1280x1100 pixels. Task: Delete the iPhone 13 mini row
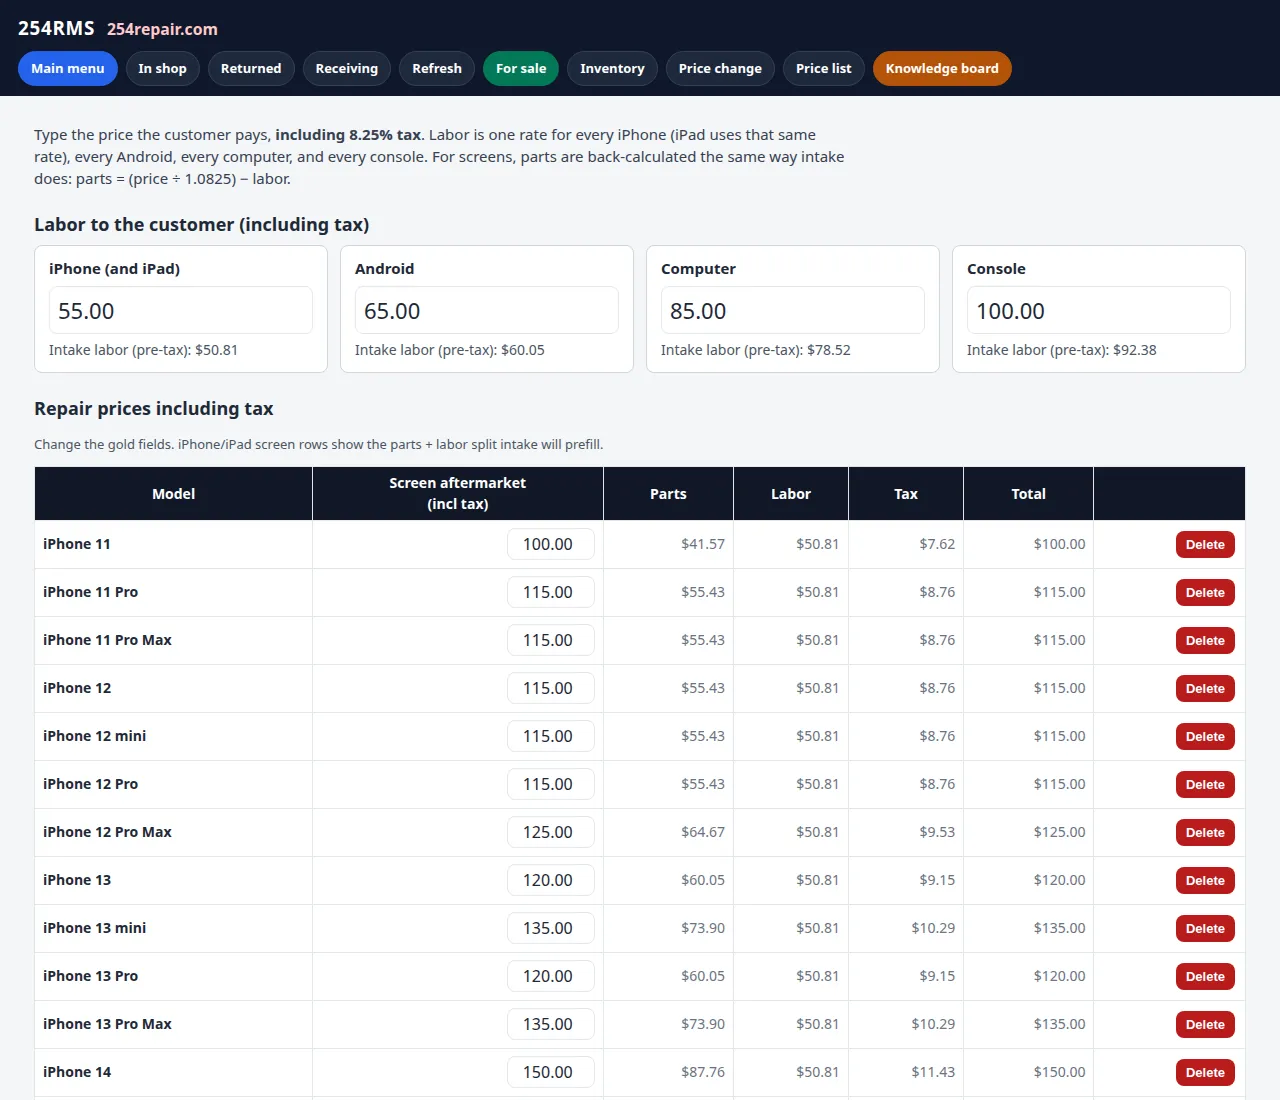click(x=1205, y=928)
